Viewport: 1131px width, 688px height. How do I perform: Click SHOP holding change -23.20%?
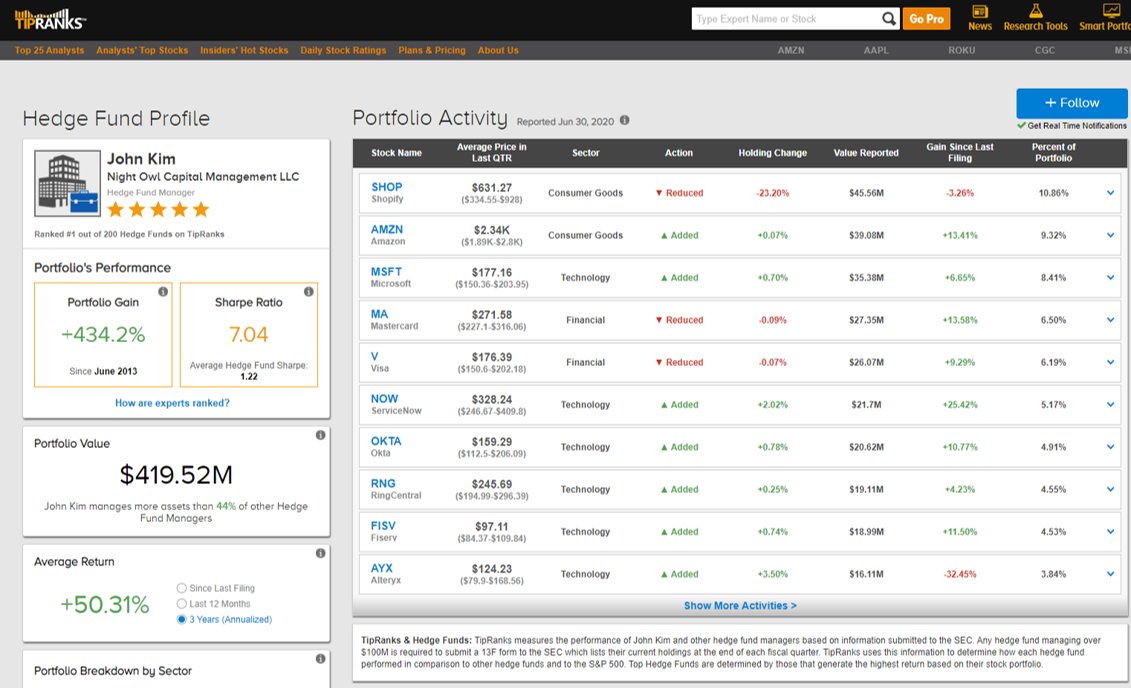[773, 193]
